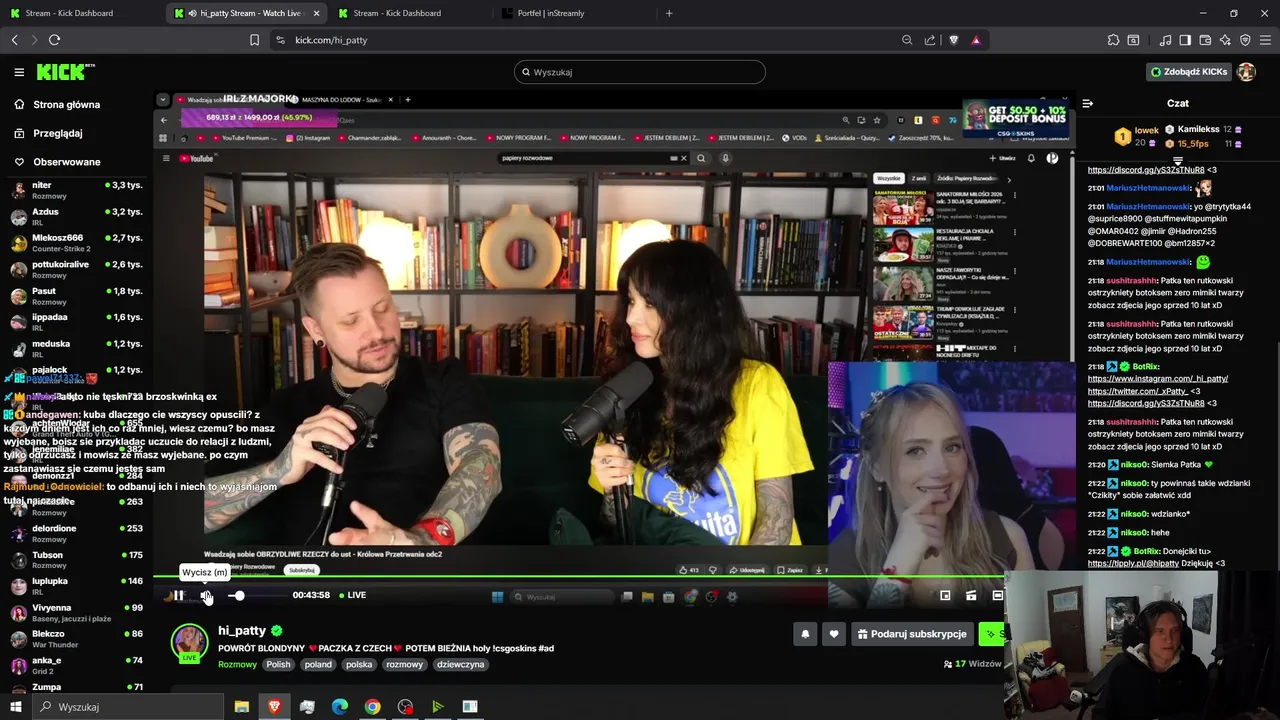
Task: Open followed channel Blekczo
Action: click(77, 639)
